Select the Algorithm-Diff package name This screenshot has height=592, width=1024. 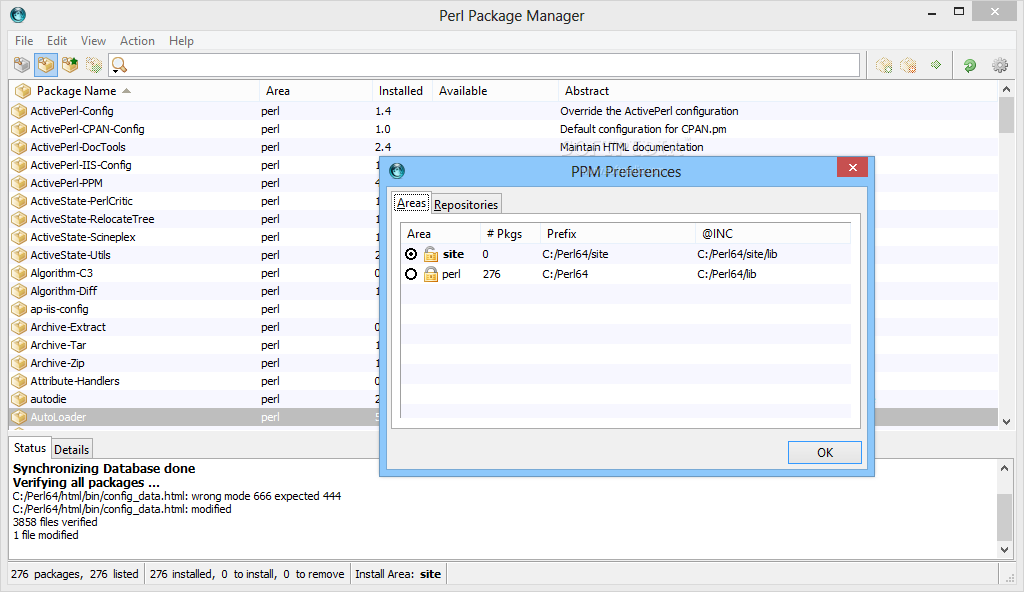point(64,291)
